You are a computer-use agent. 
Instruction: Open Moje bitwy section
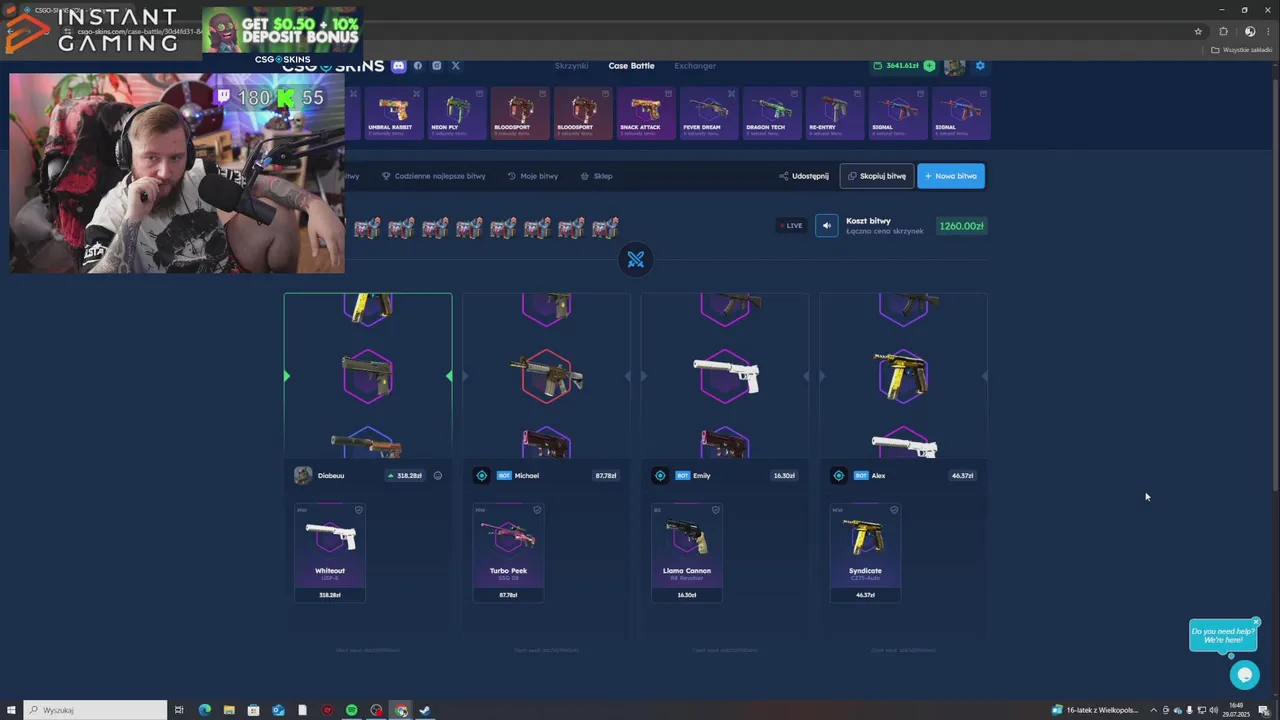click(x=533, y=176)
